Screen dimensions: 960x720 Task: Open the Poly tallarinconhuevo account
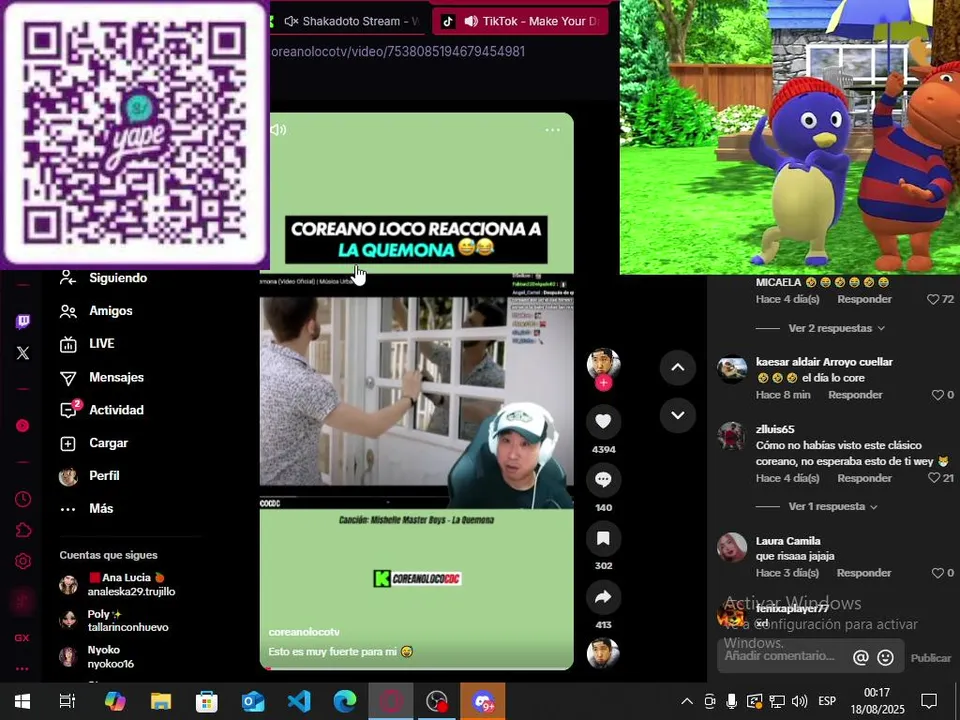pyautogui.click(x=113, y=620)
